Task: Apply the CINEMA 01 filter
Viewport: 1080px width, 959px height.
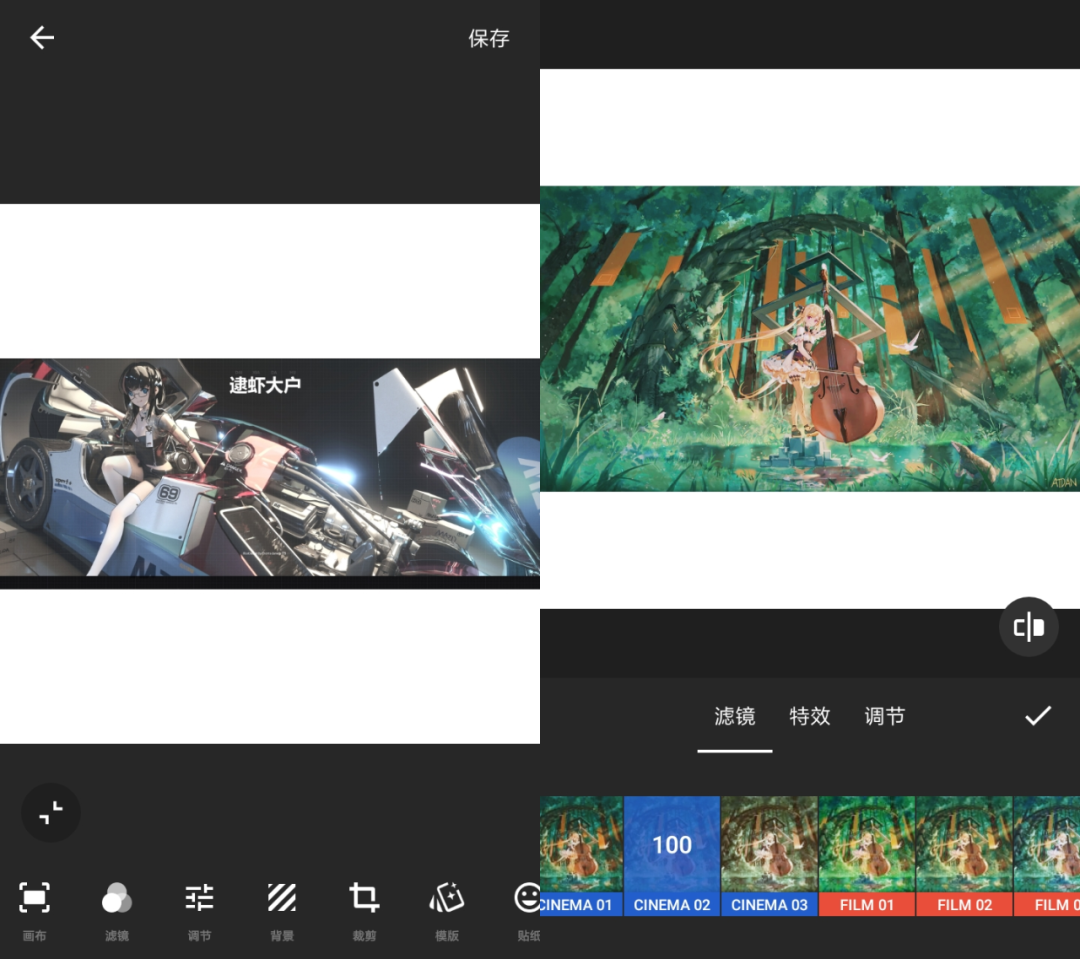Action: [x=581, y=856]
